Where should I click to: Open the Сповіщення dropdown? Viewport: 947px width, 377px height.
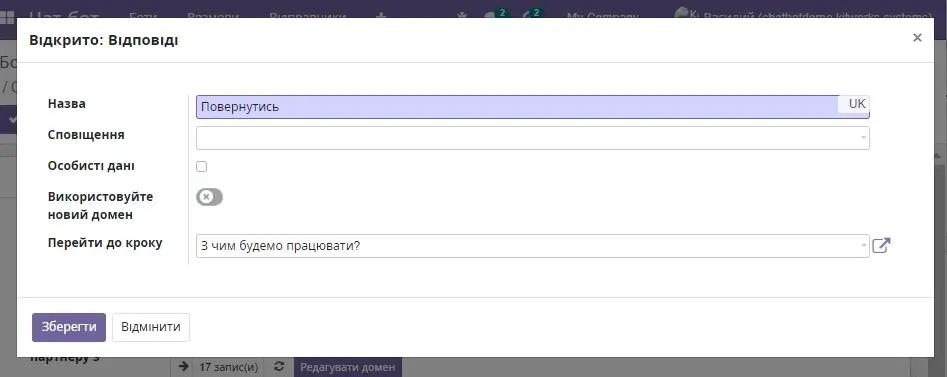(x=532, y=138)
